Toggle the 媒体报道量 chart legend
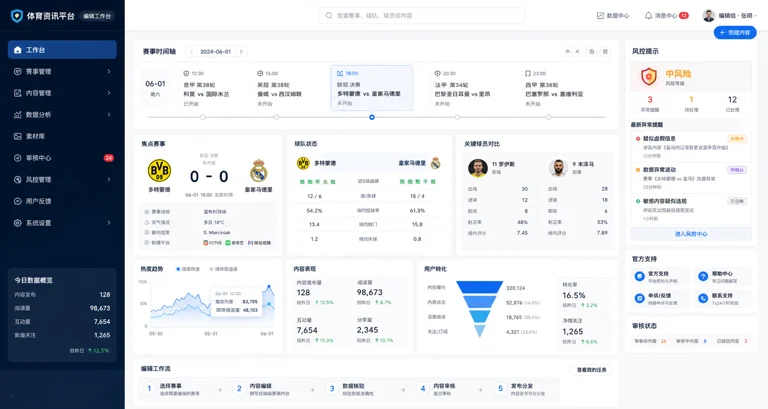Viewport: 768px width, 409px height. (x=223, y=269)
